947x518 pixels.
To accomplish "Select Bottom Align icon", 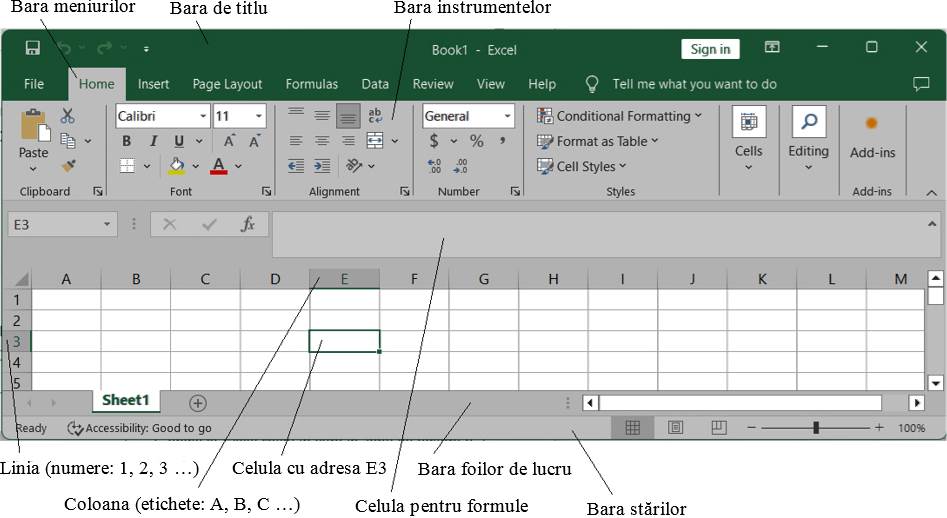I will click(x=348, y=116).
